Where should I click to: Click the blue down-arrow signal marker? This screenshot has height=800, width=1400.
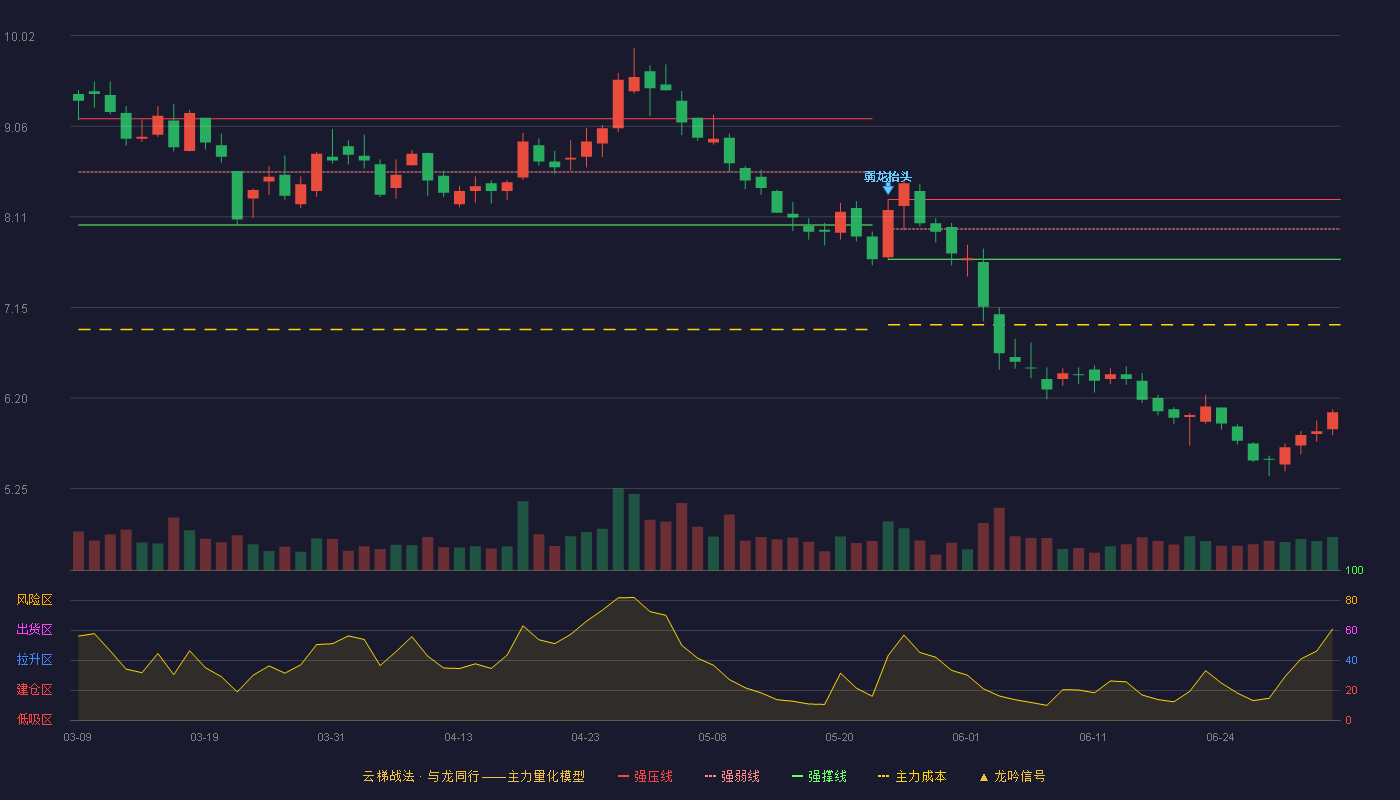[888, 188]
